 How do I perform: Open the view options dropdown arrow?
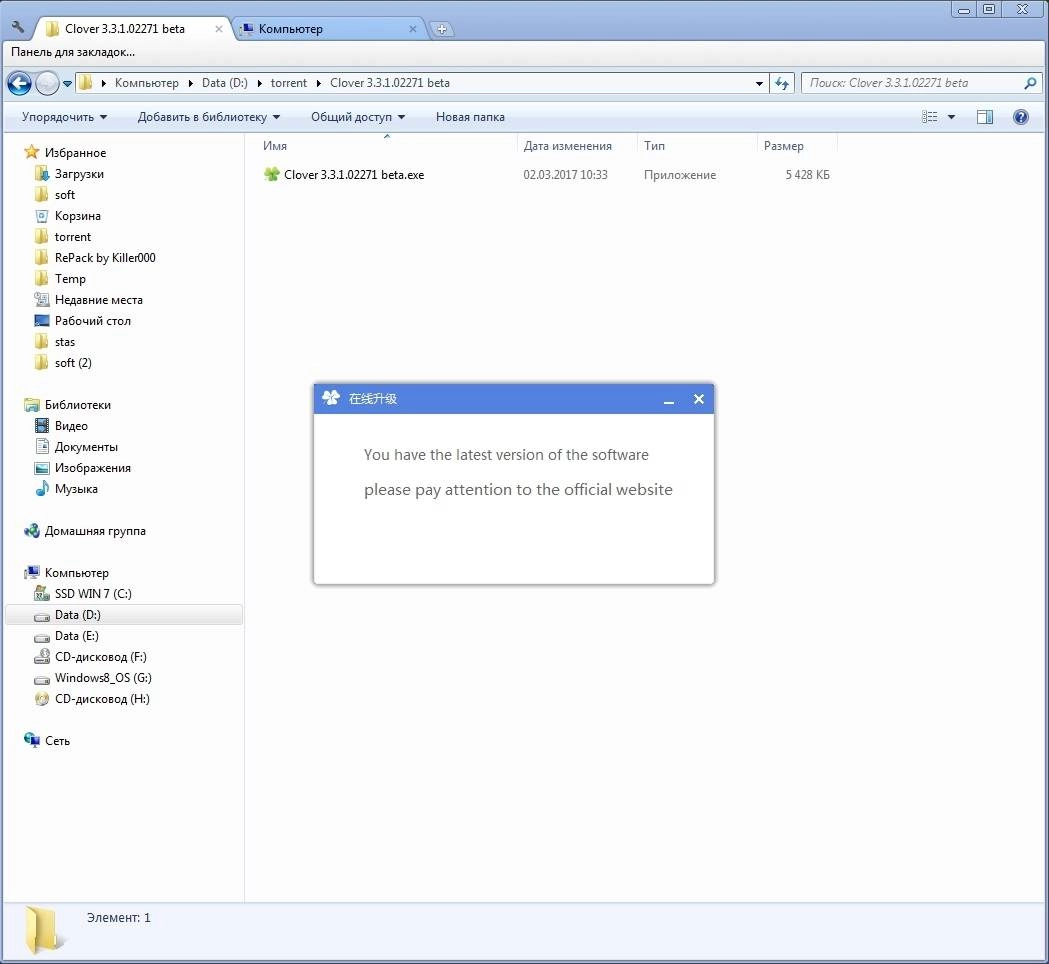(951, 117)
